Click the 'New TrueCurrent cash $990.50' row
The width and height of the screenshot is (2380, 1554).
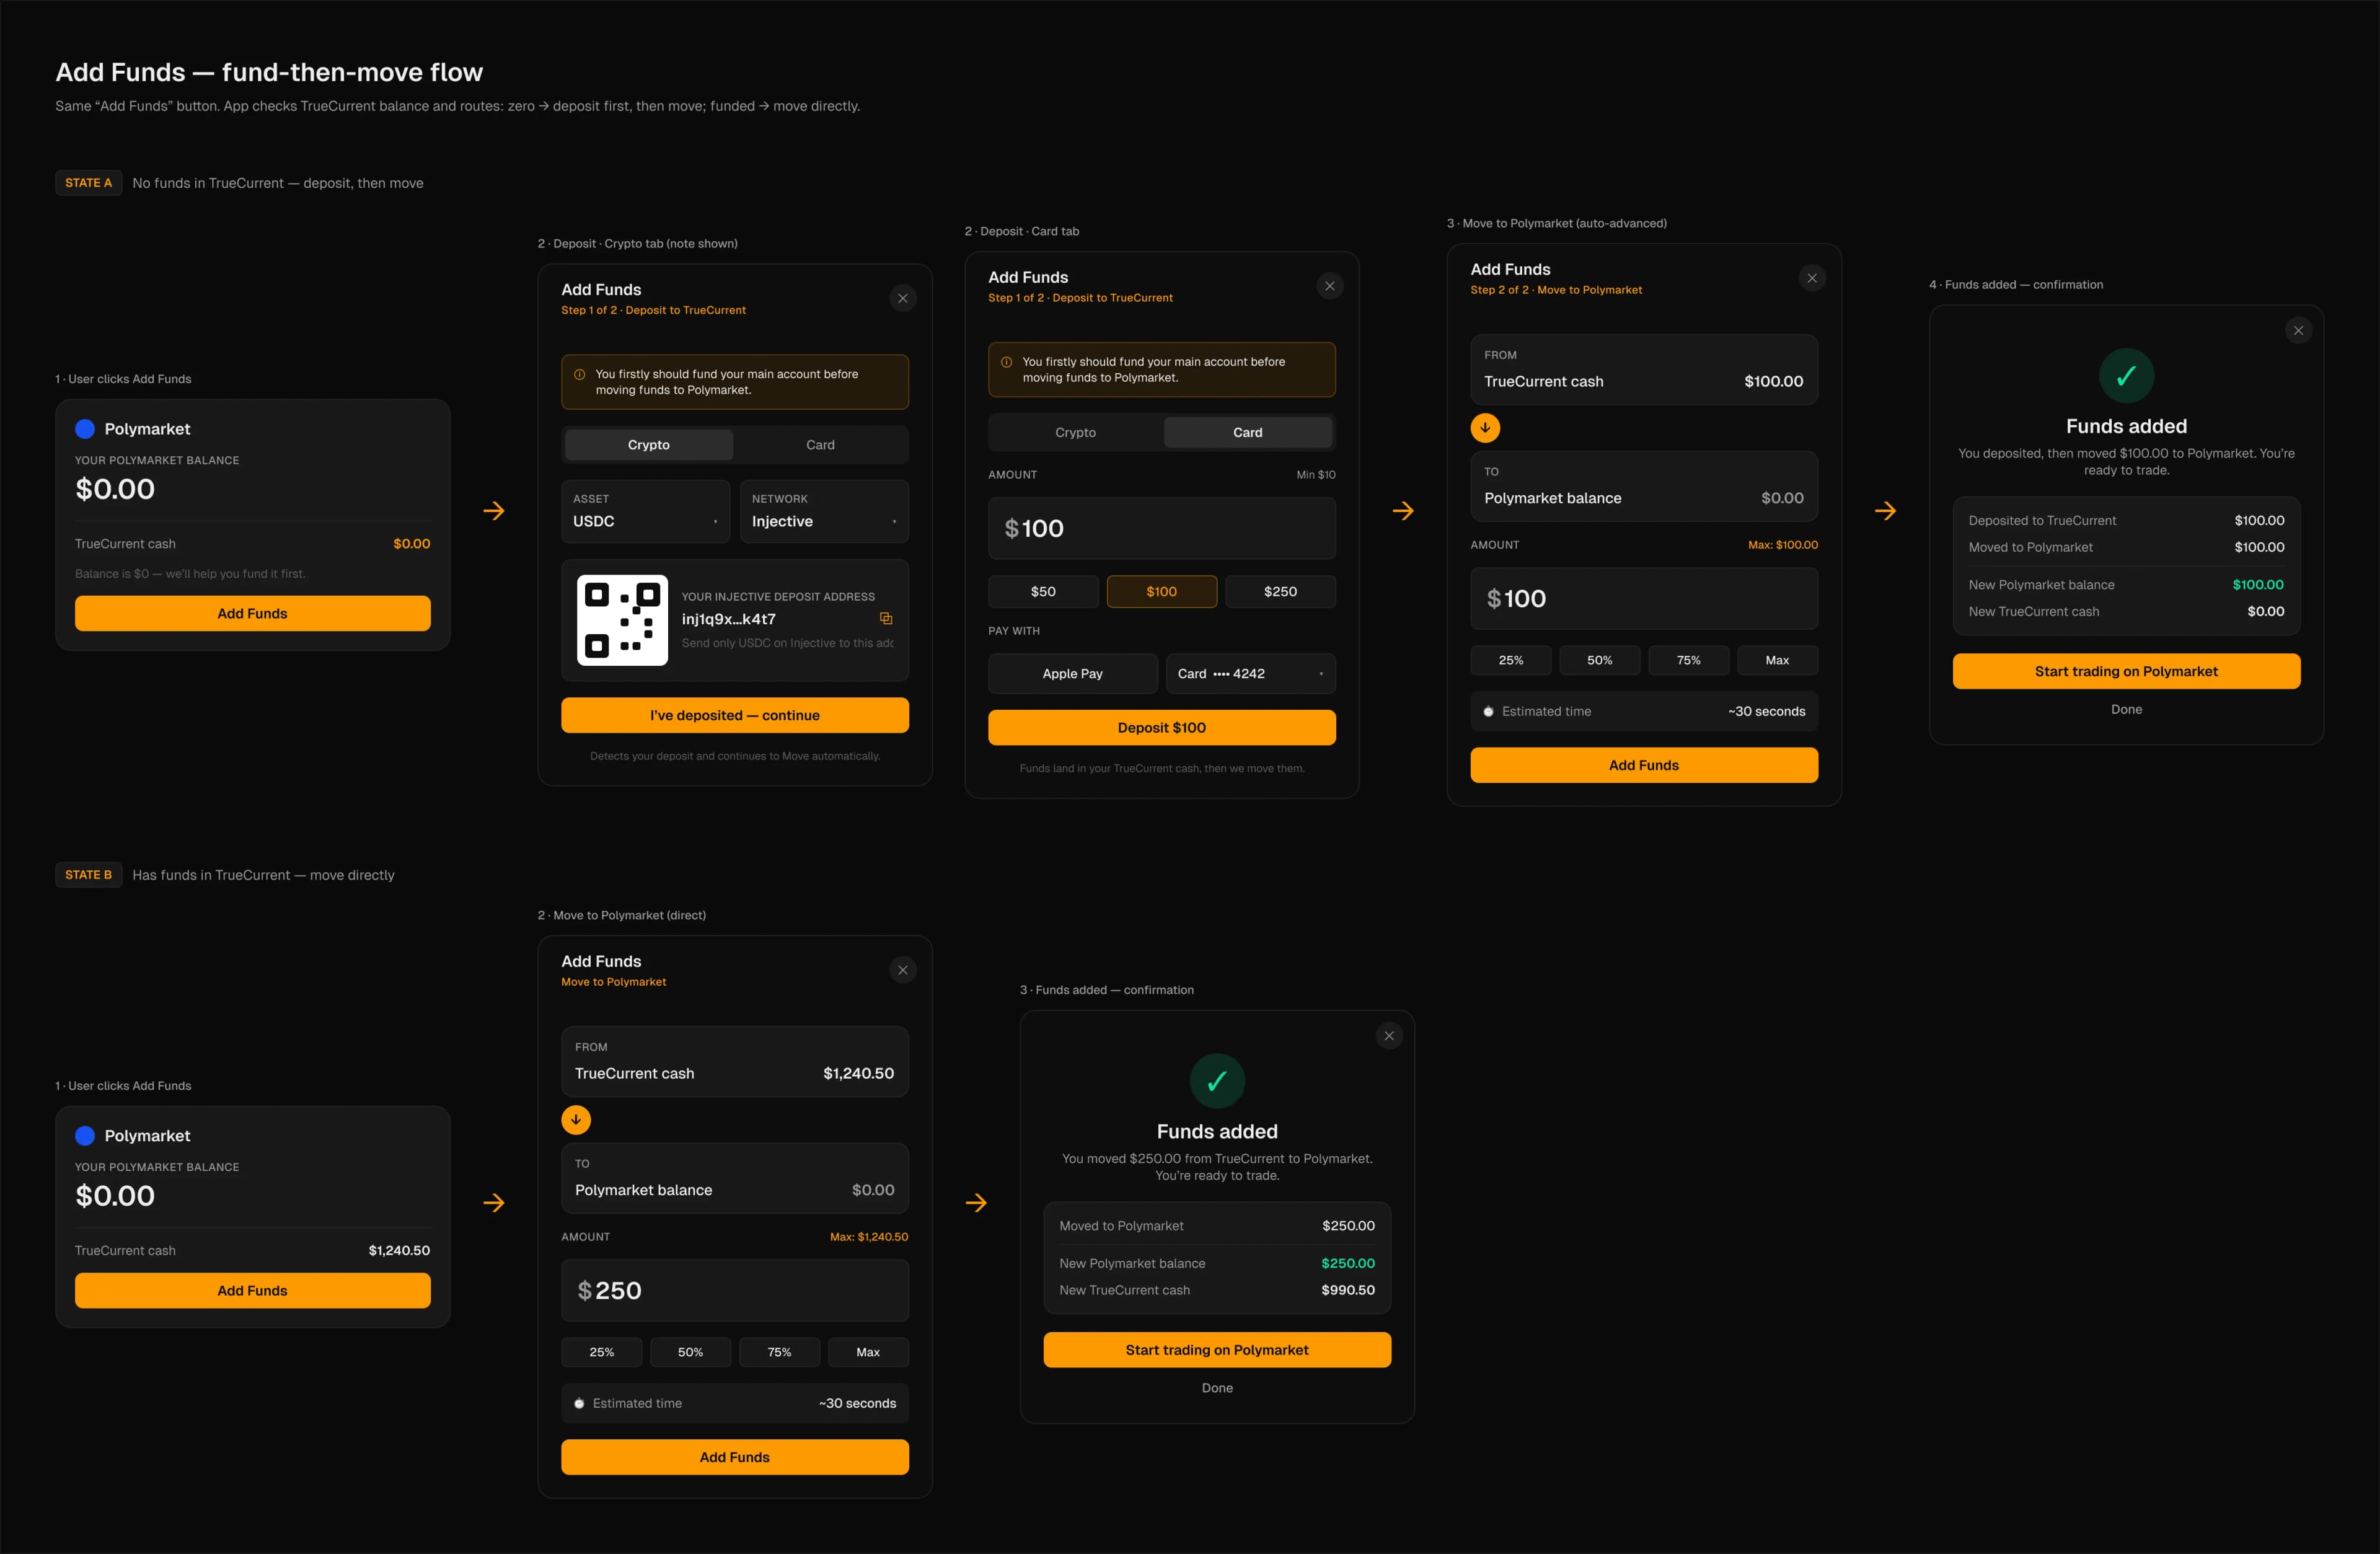click(x=1217, y=1291)
